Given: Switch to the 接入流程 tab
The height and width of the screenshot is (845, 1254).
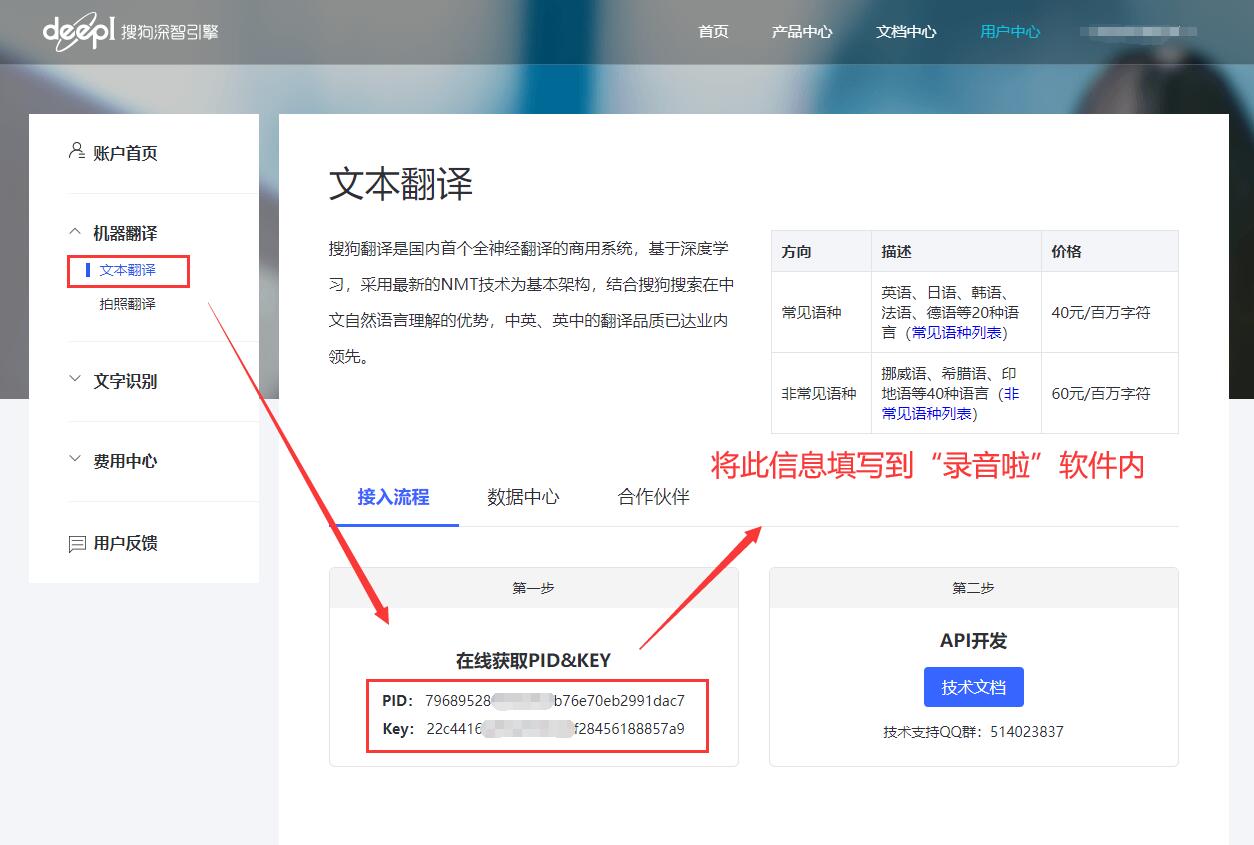Looking at the screenshot, I should tap(393, 497).
